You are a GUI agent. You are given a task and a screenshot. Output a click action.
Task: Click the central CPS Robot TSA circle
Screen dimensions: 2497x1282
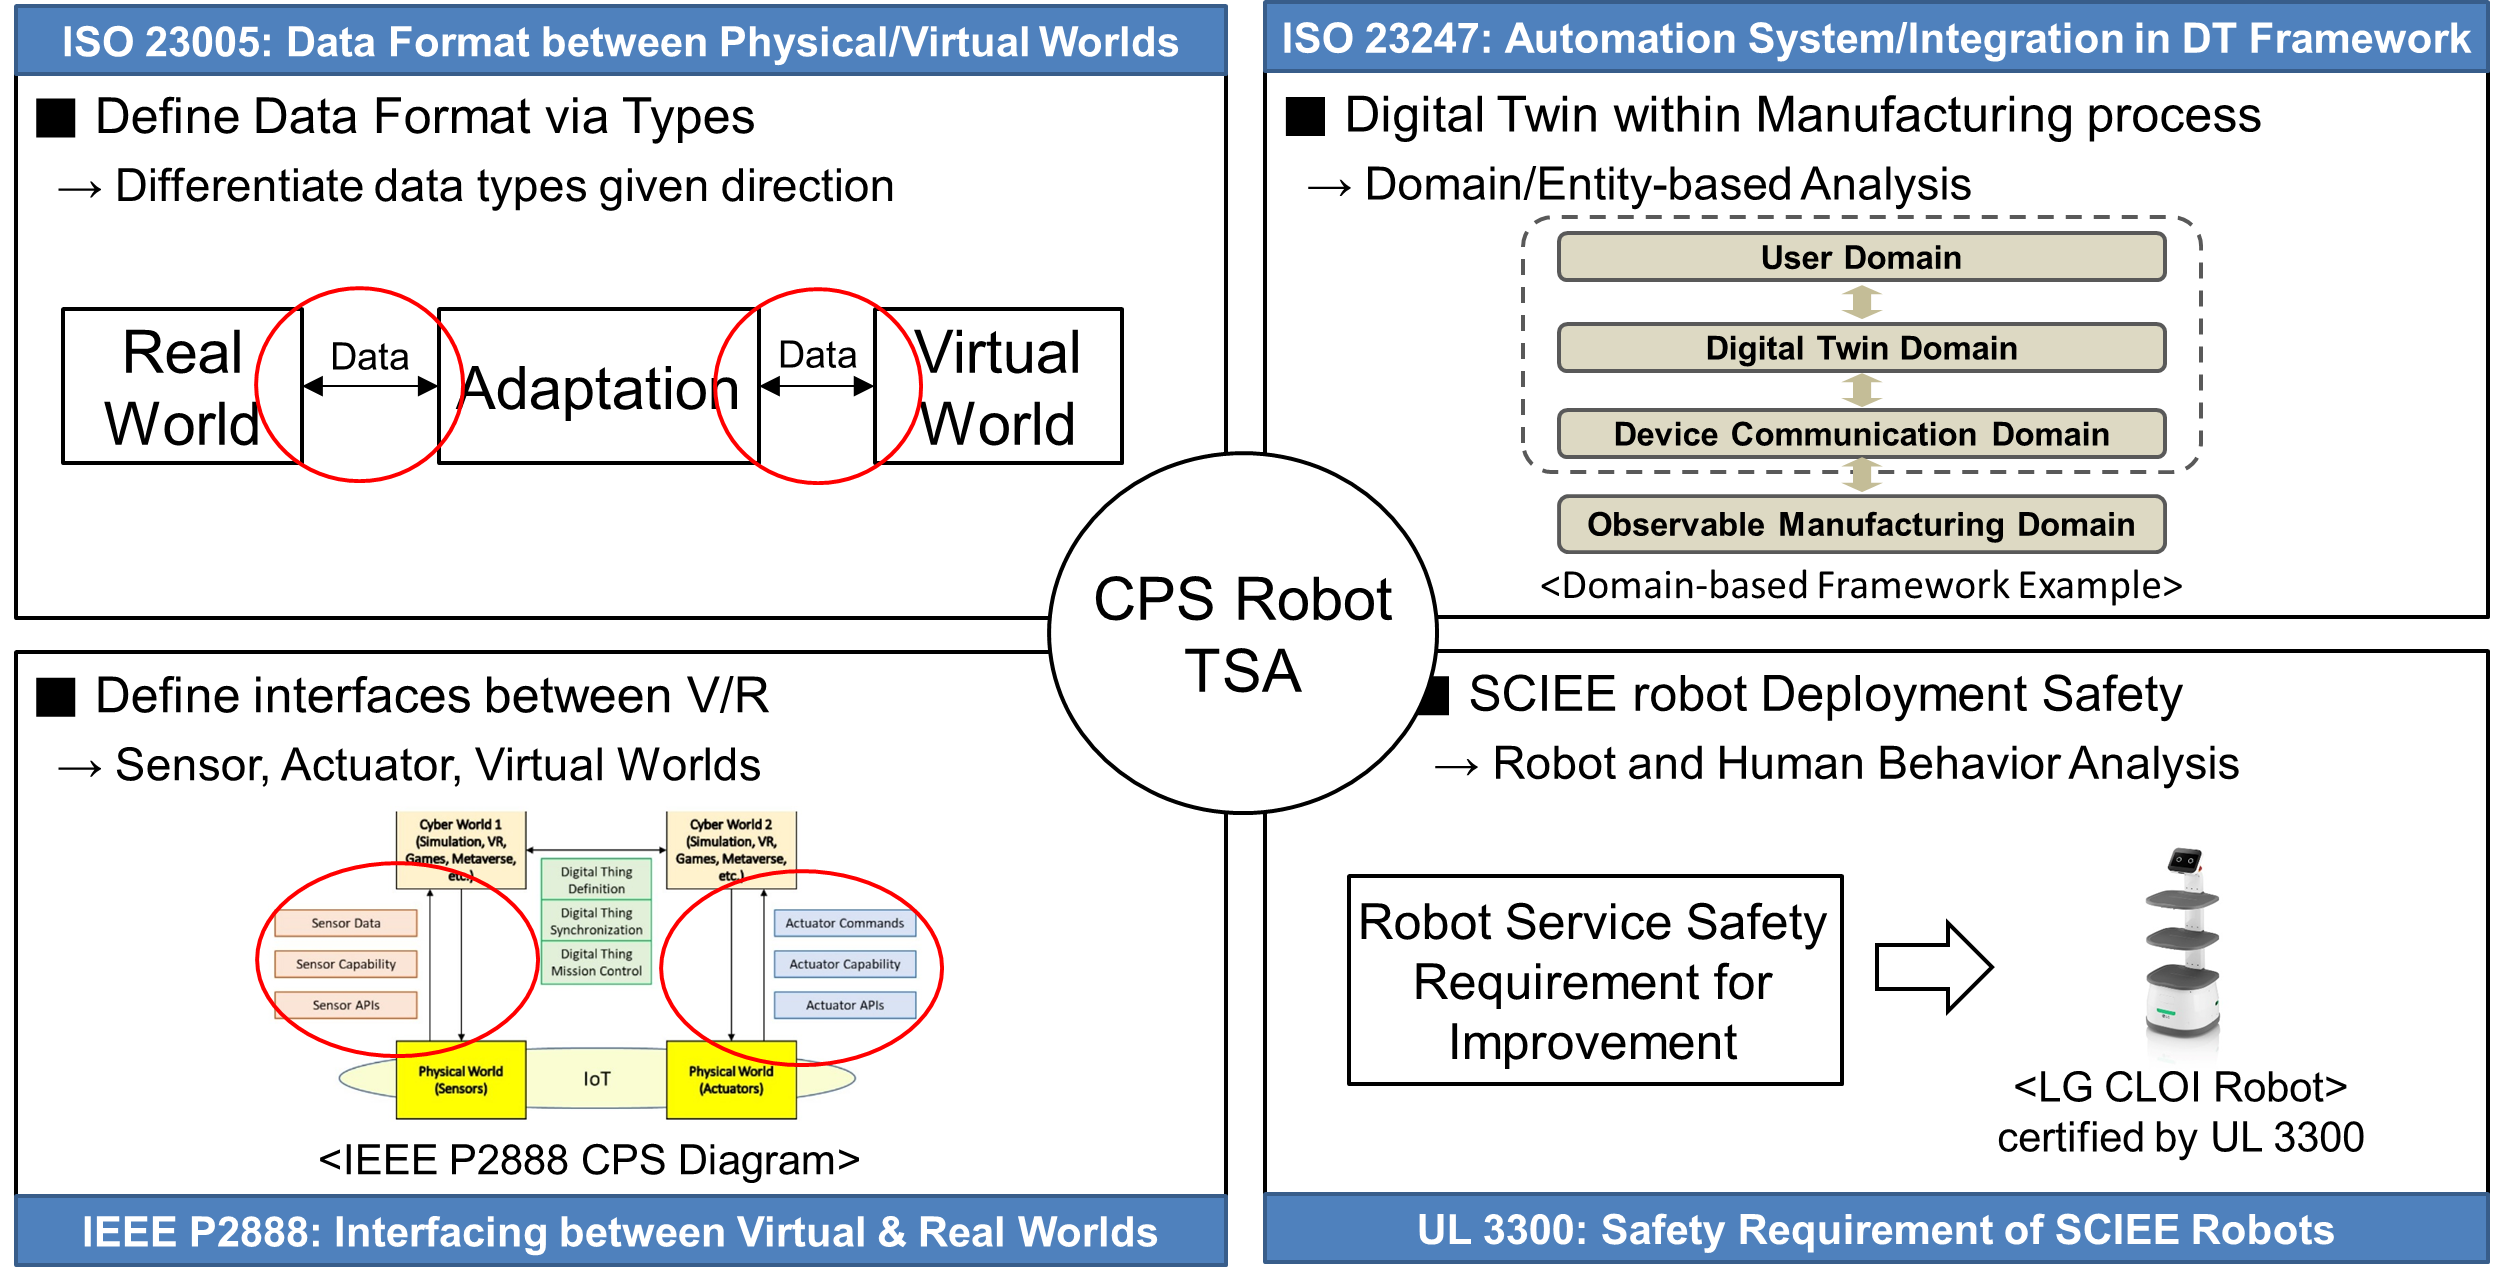coord(1242,634)
